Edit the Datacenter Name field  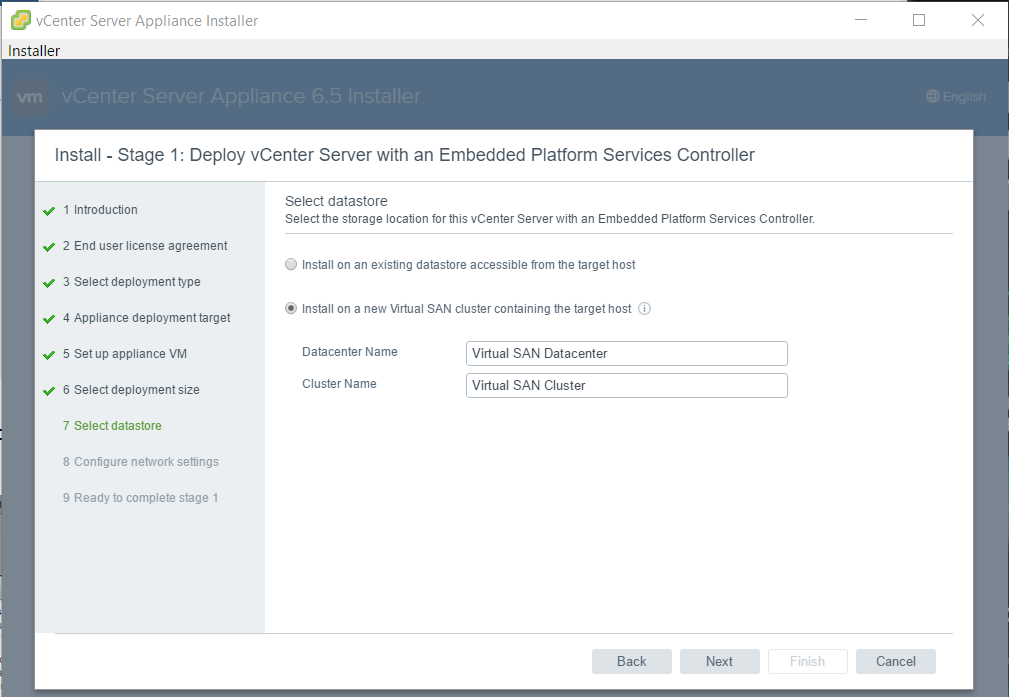(x=626, y=353)
